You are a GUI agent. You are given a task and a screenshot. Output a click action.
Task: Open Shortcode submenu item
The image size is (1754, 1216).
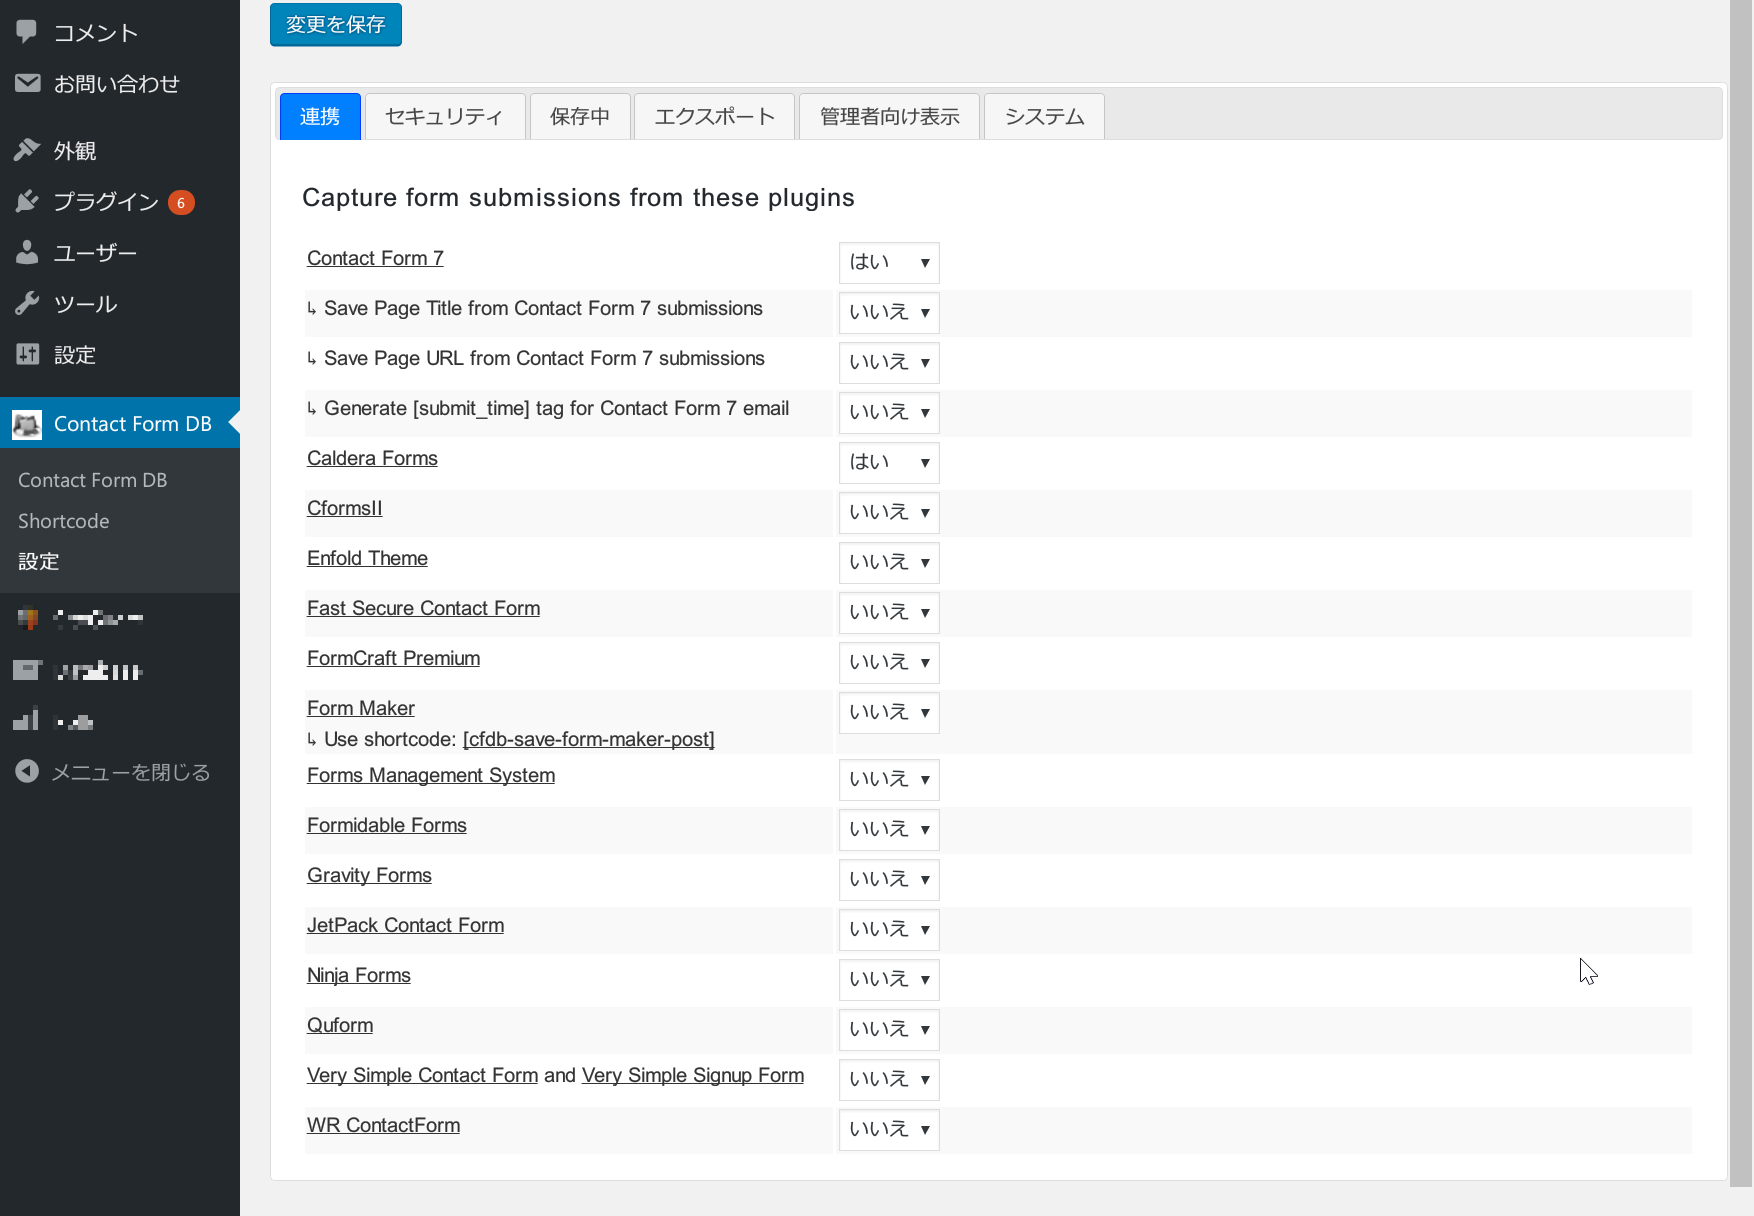[64, 521]
